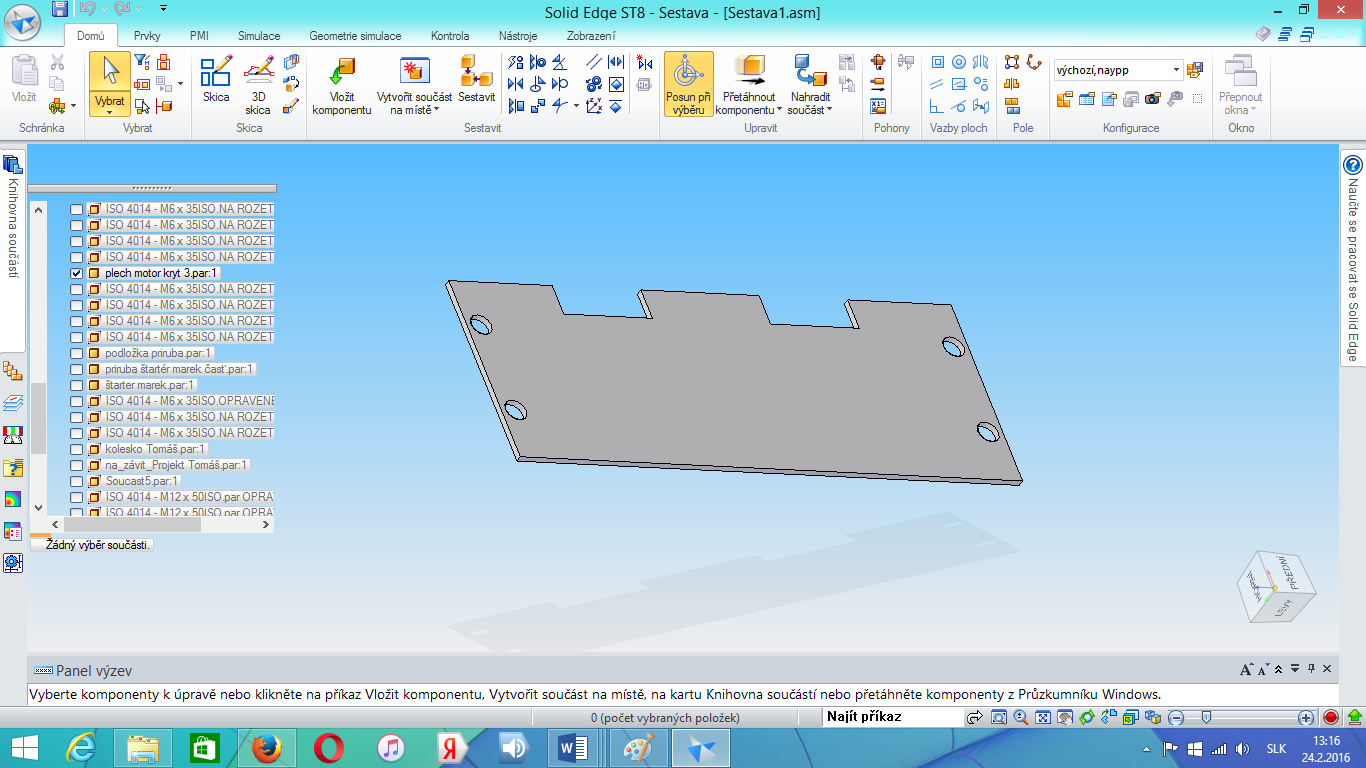Open the folder question-mark icon on left sidebar
Image resolution: width=1366 pixels, height=768 pixels.
point(12,467)
